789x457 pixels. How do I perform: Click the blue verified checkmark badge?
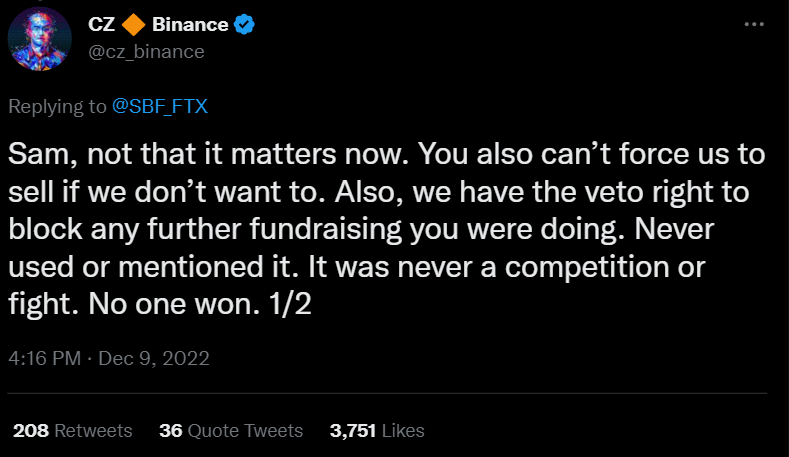(x=244, y=25)
